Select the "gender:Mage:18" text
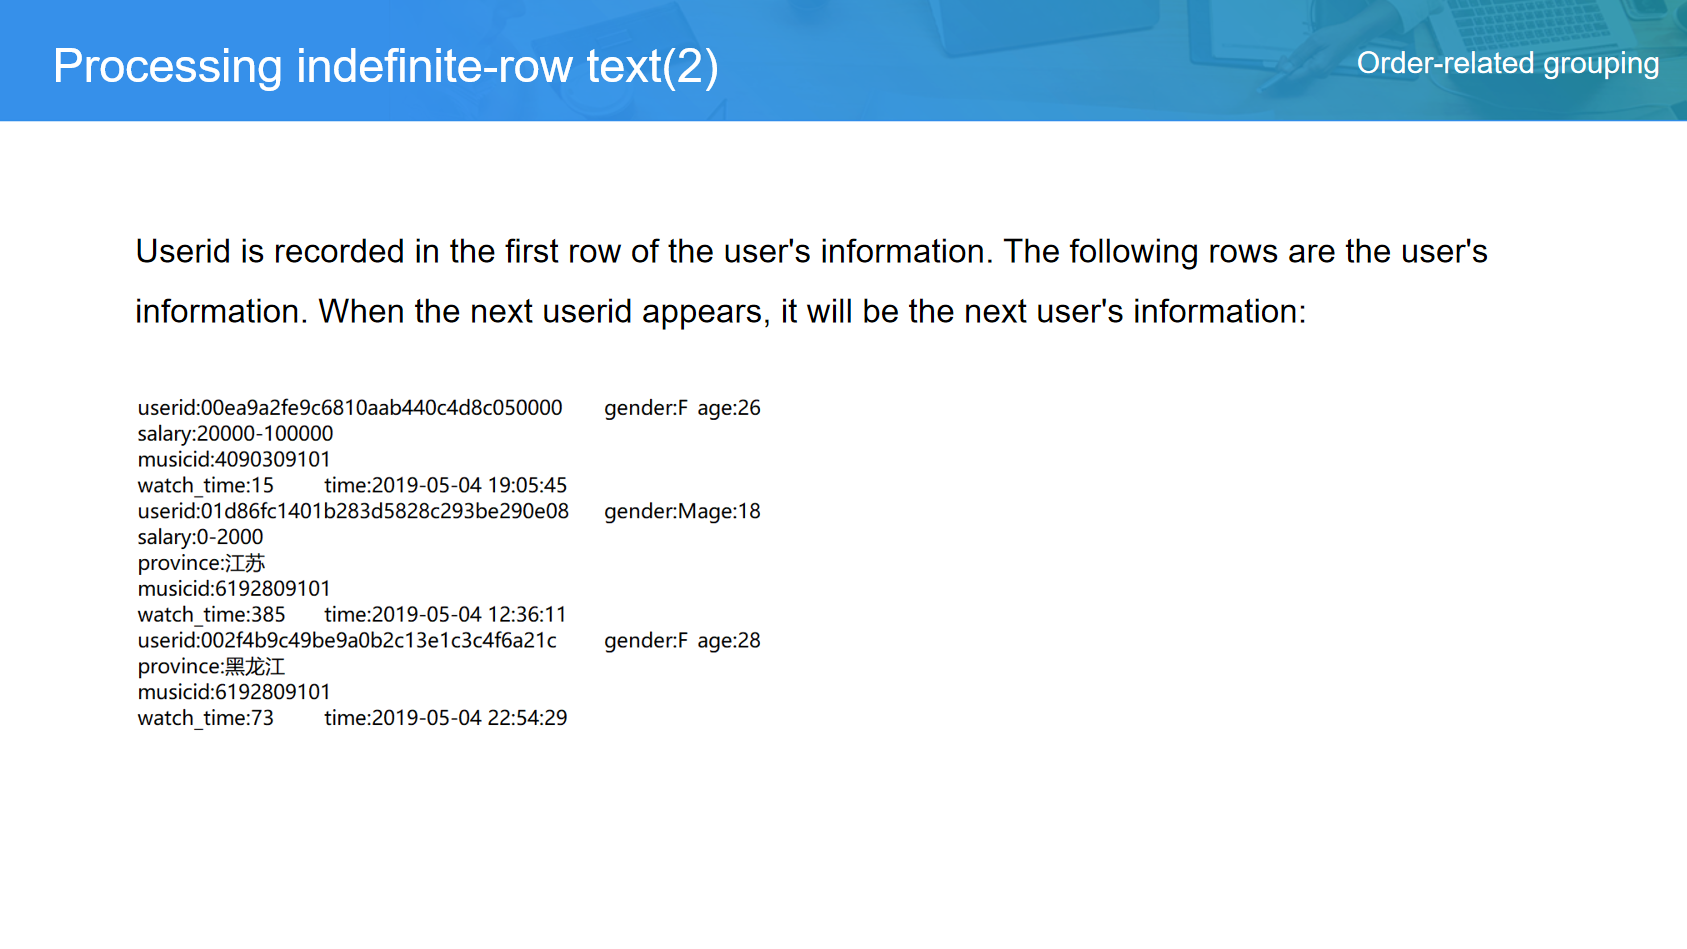This screenshot has width=1687, height=949. 682,511
